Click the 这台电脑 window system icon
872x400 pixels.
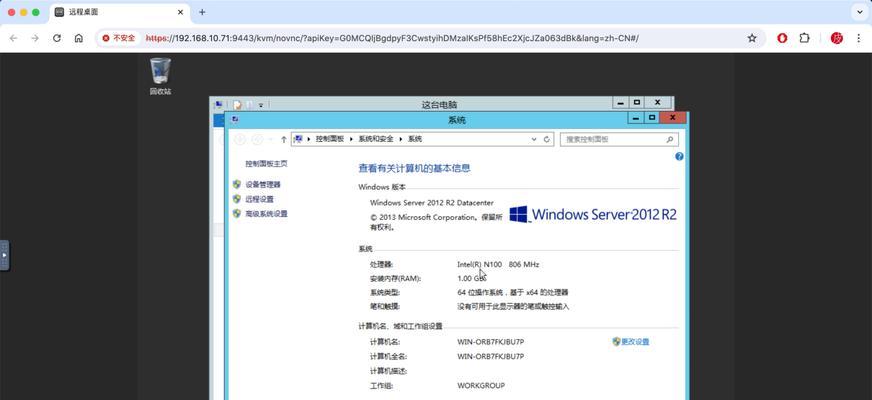219,104
